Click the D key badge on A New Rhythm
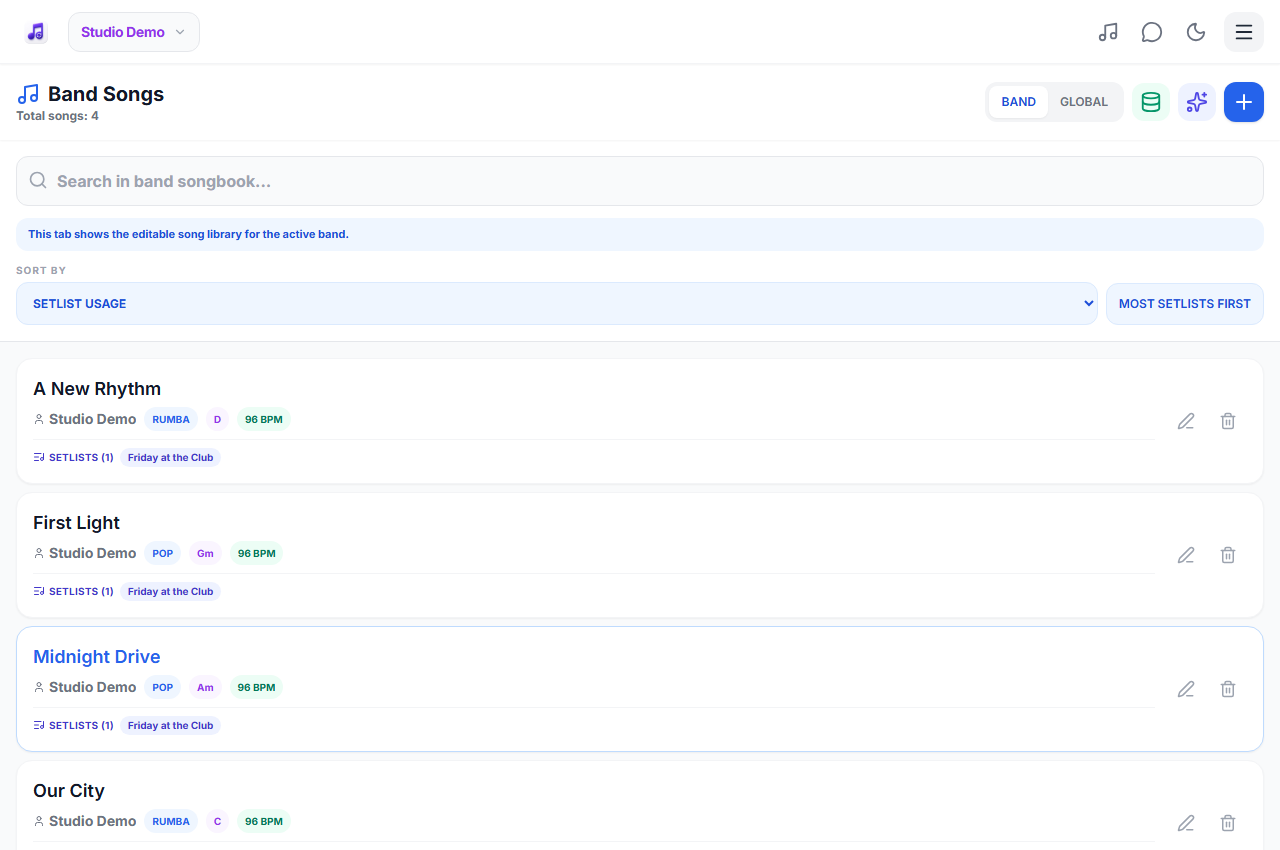 (217, 420)
